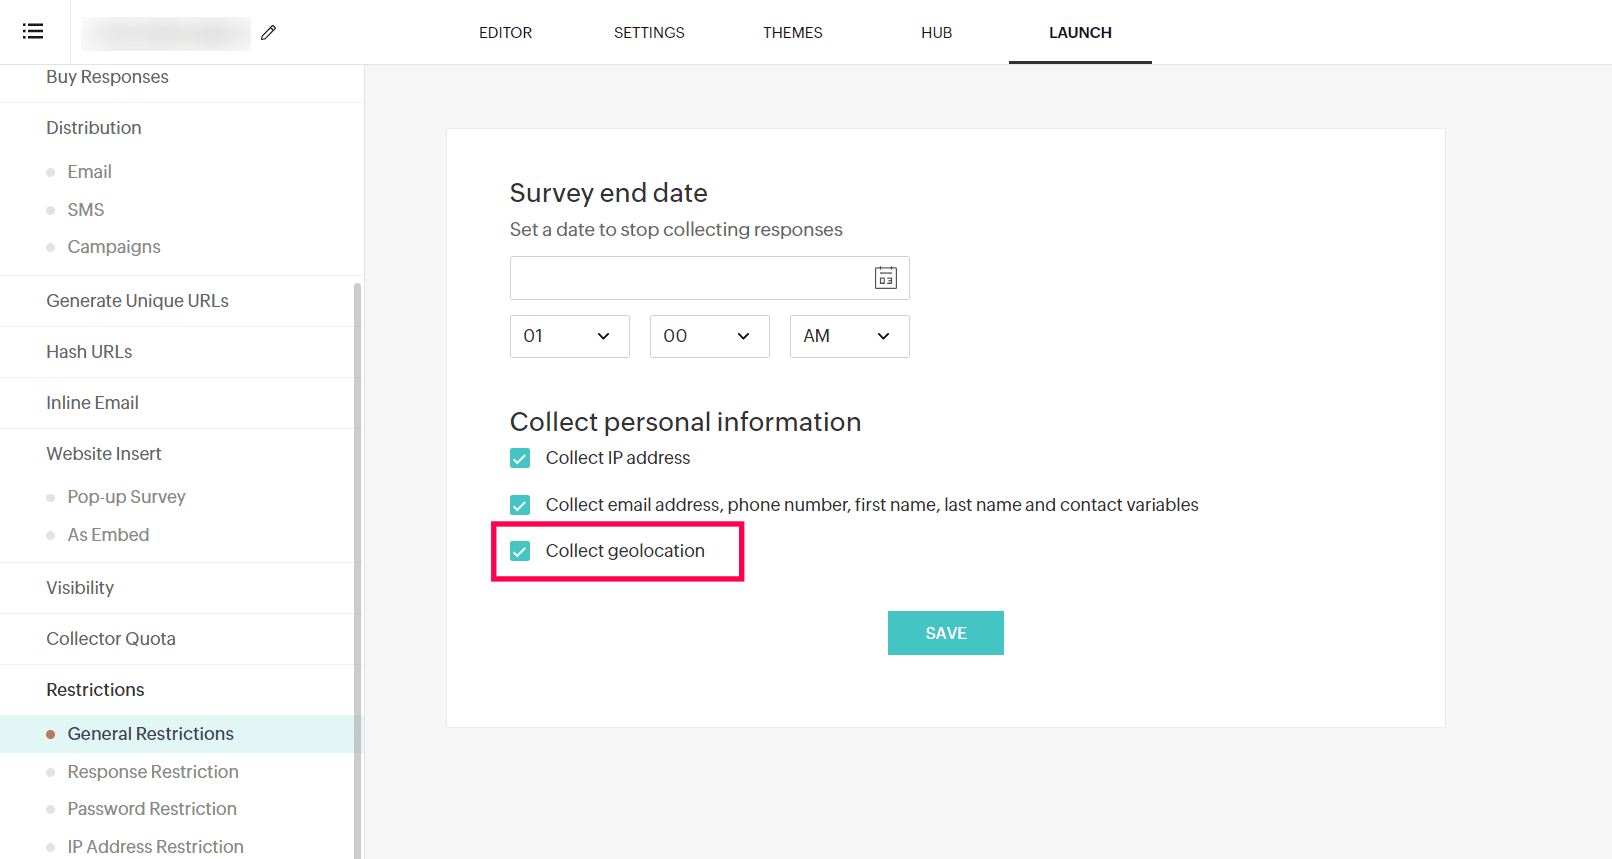Disable the Collect geolocation checkbox
Screen dimensions: 1612x859
click(x=520, y=551)
